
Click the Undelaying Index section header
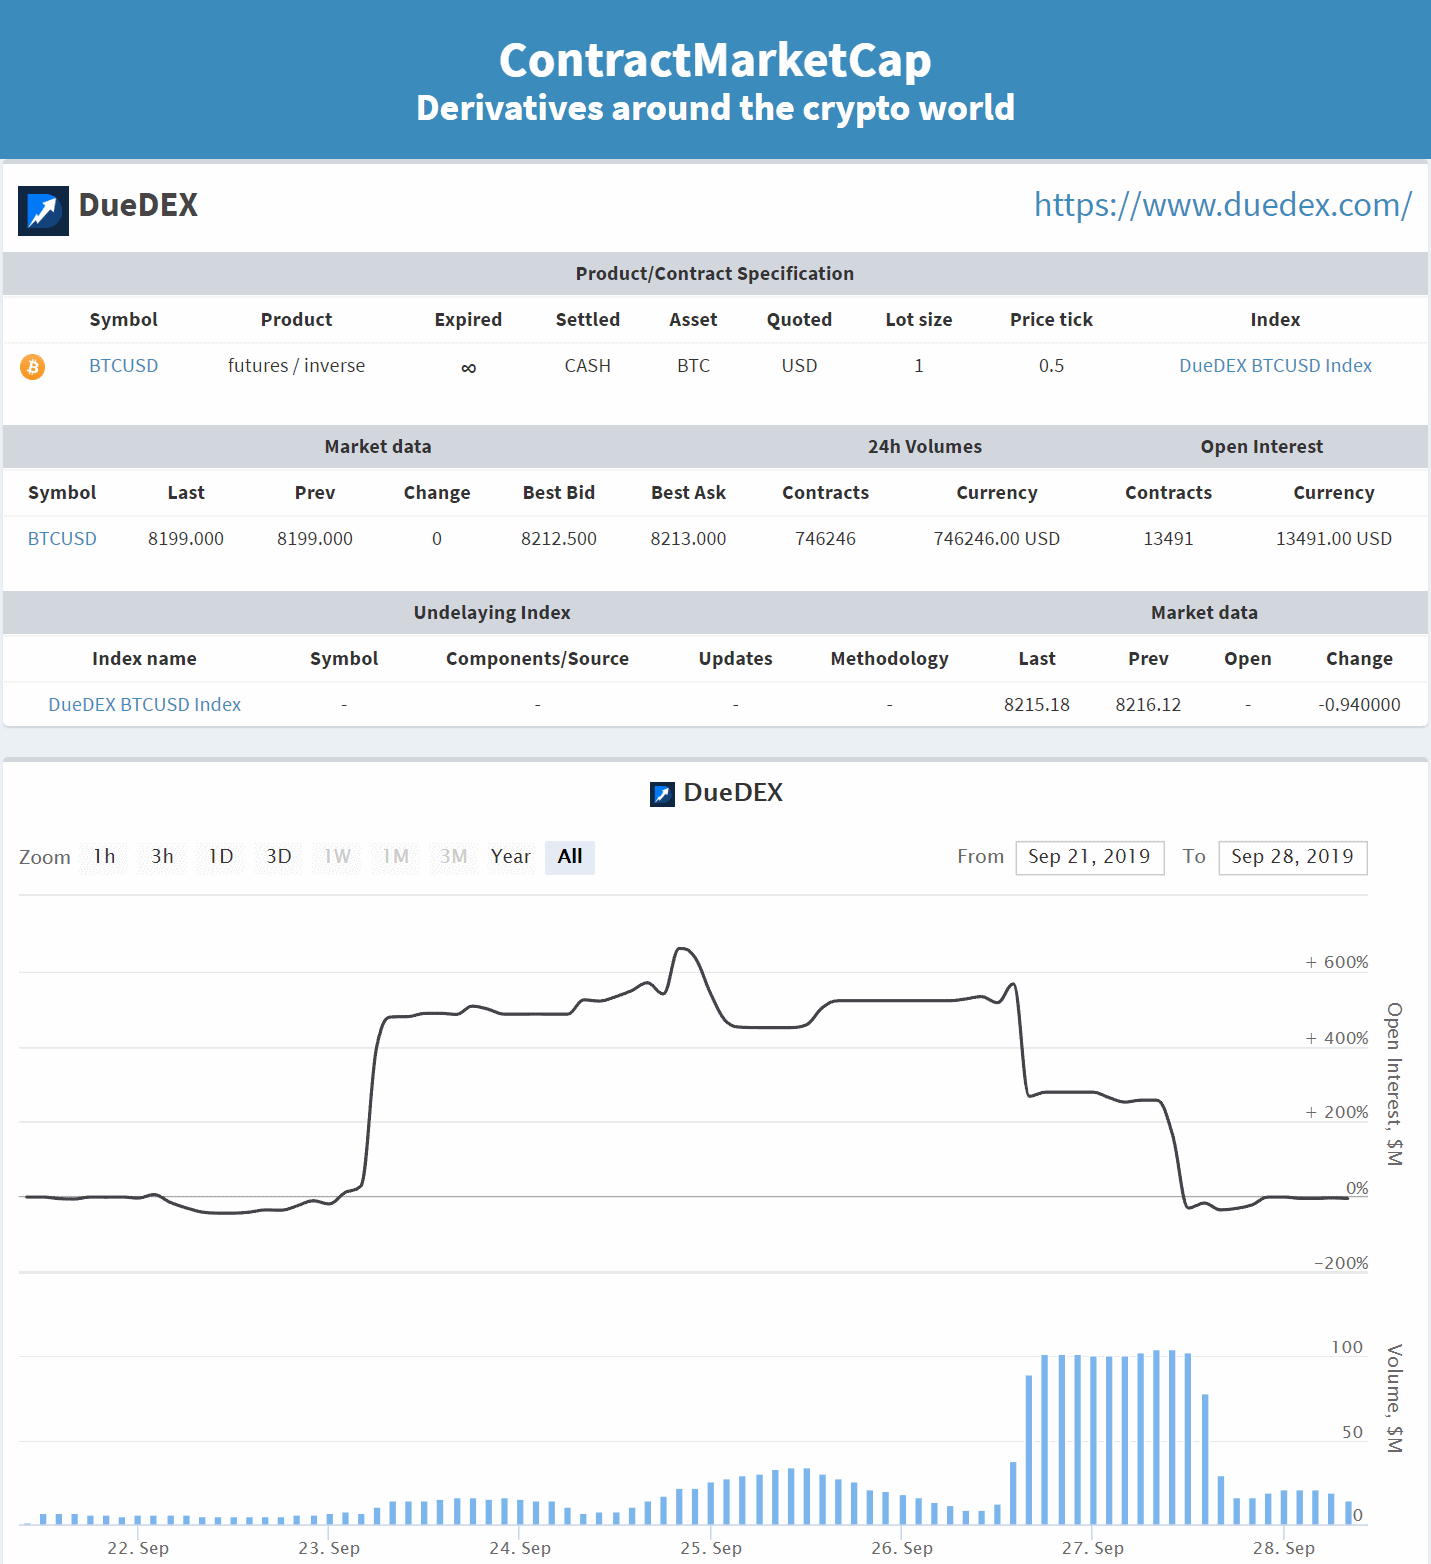pos(492,613)
